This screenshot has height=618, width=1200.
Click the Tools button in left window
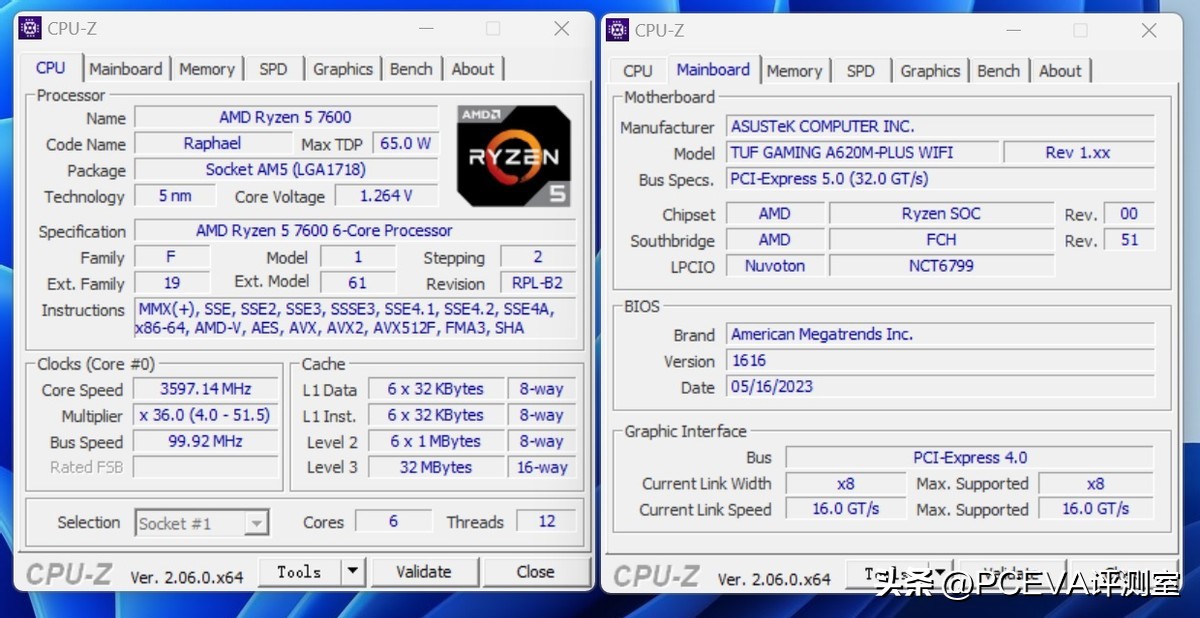tap(299, 572)
